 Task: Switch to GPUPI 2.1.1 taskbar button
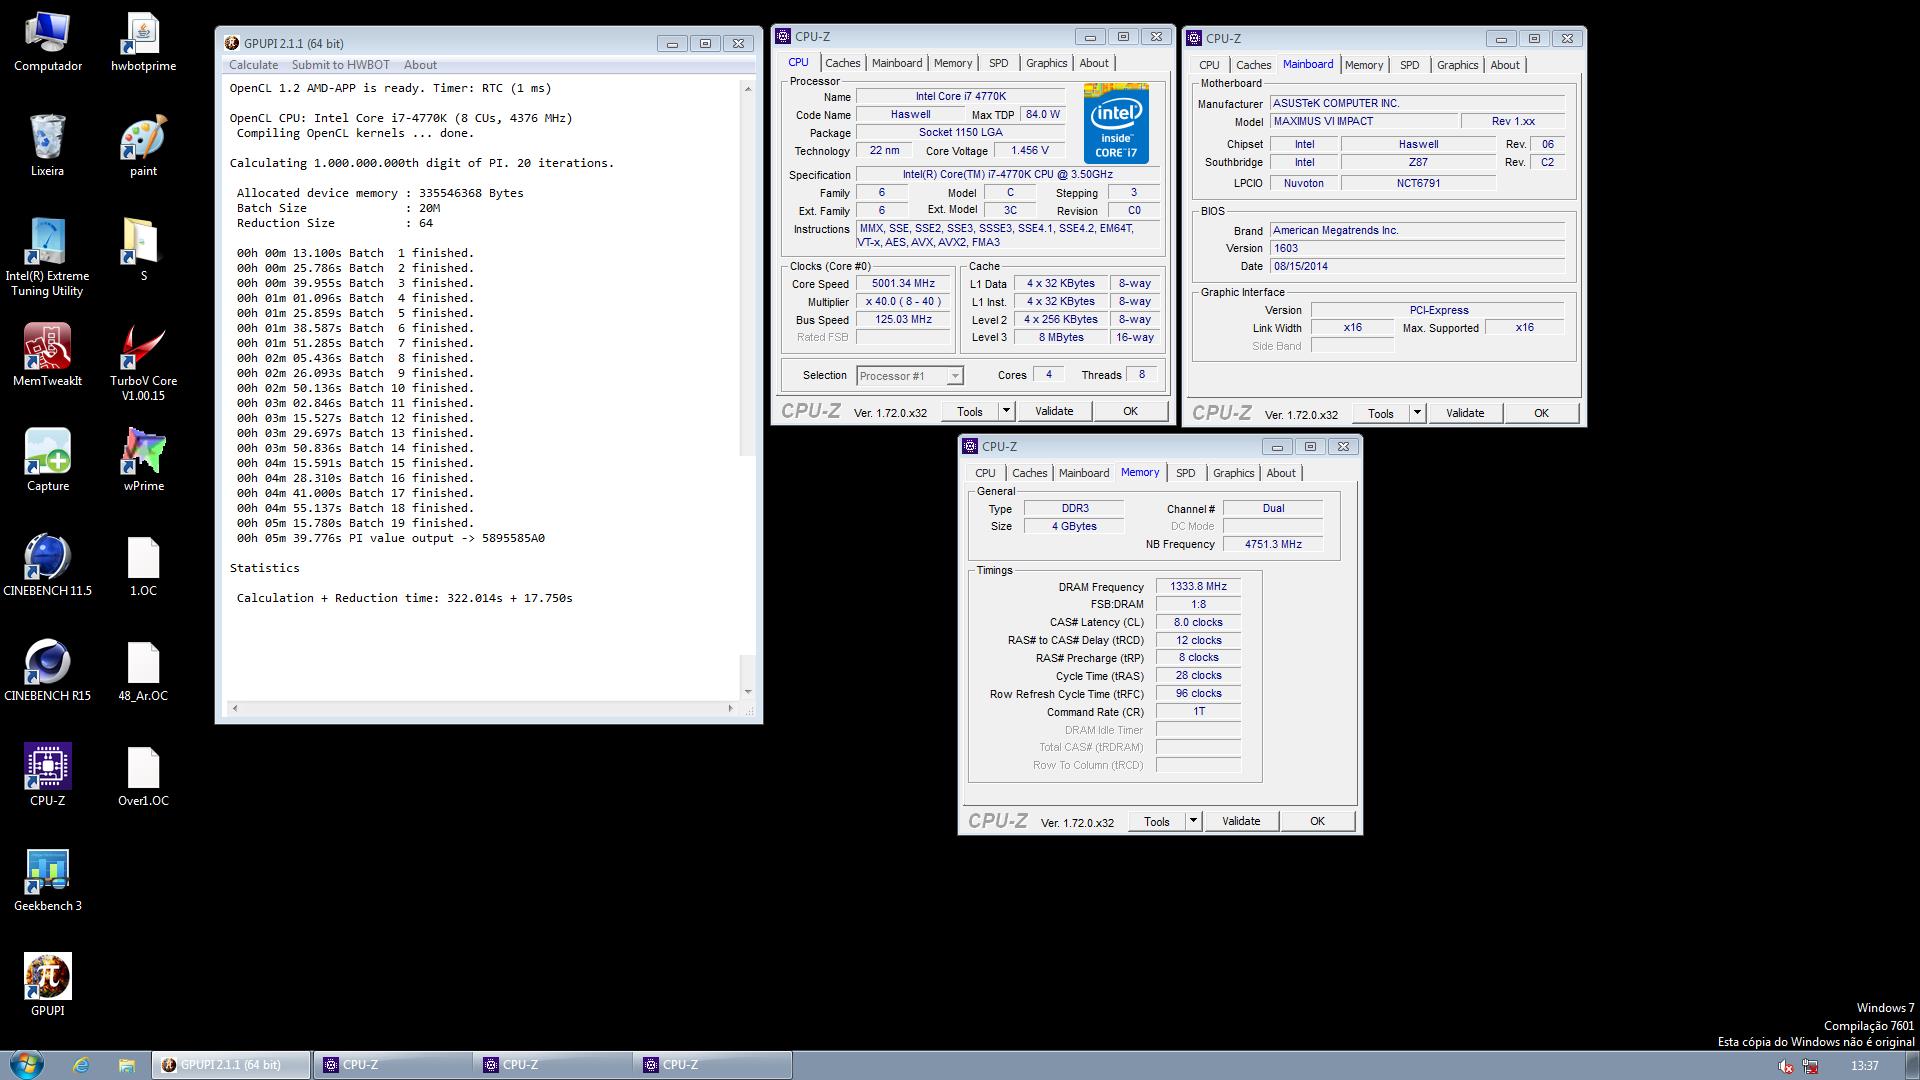point(231,1065)
